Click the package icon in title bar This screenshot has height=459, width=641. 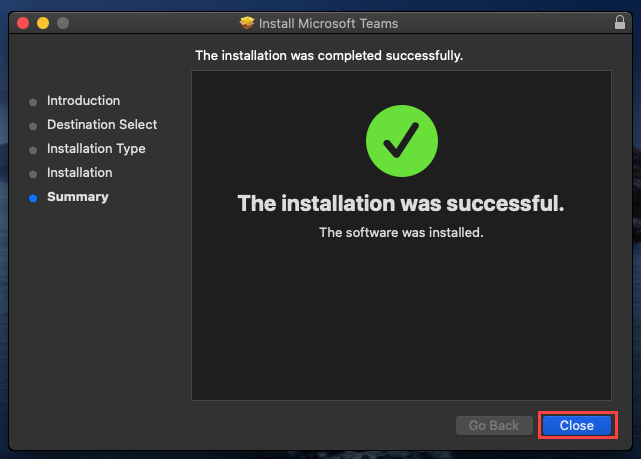(x=247, y=23)
